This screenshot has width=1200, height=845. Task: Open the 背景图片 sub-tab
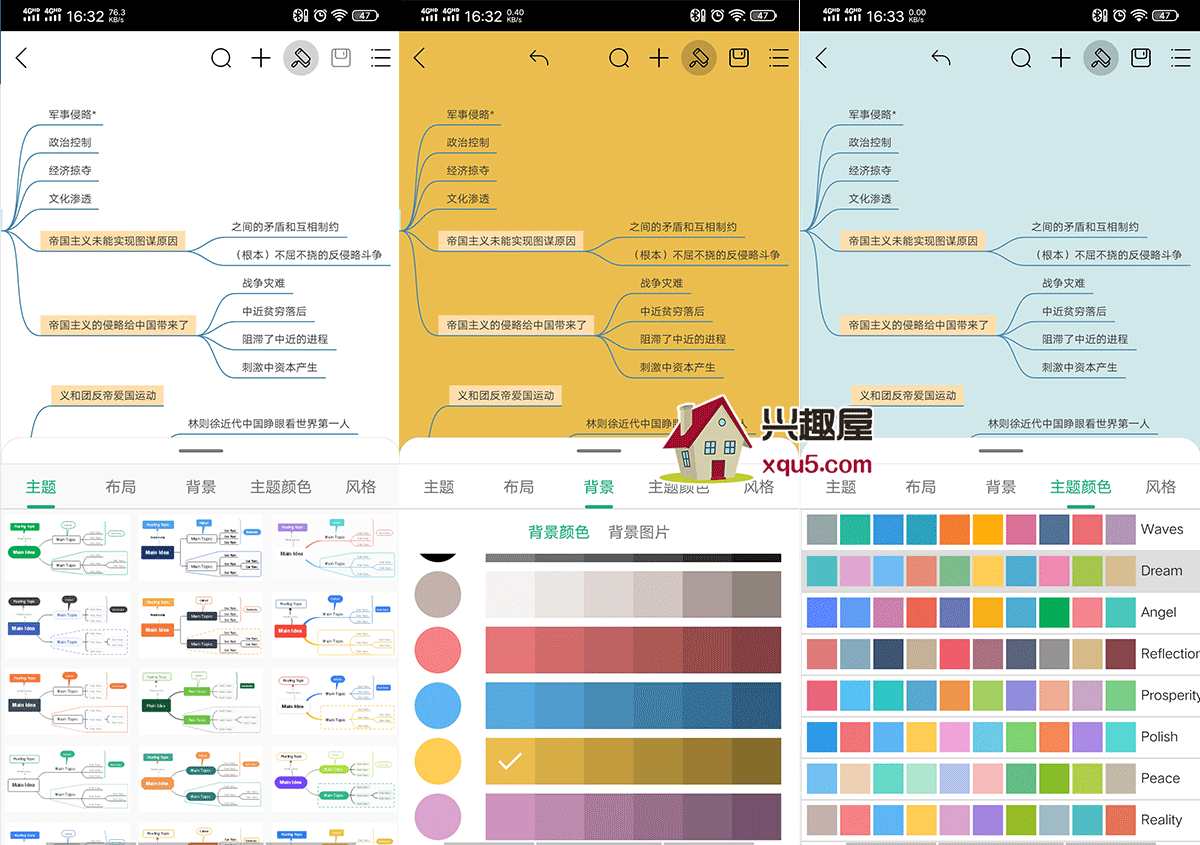(x=639, y=532)
